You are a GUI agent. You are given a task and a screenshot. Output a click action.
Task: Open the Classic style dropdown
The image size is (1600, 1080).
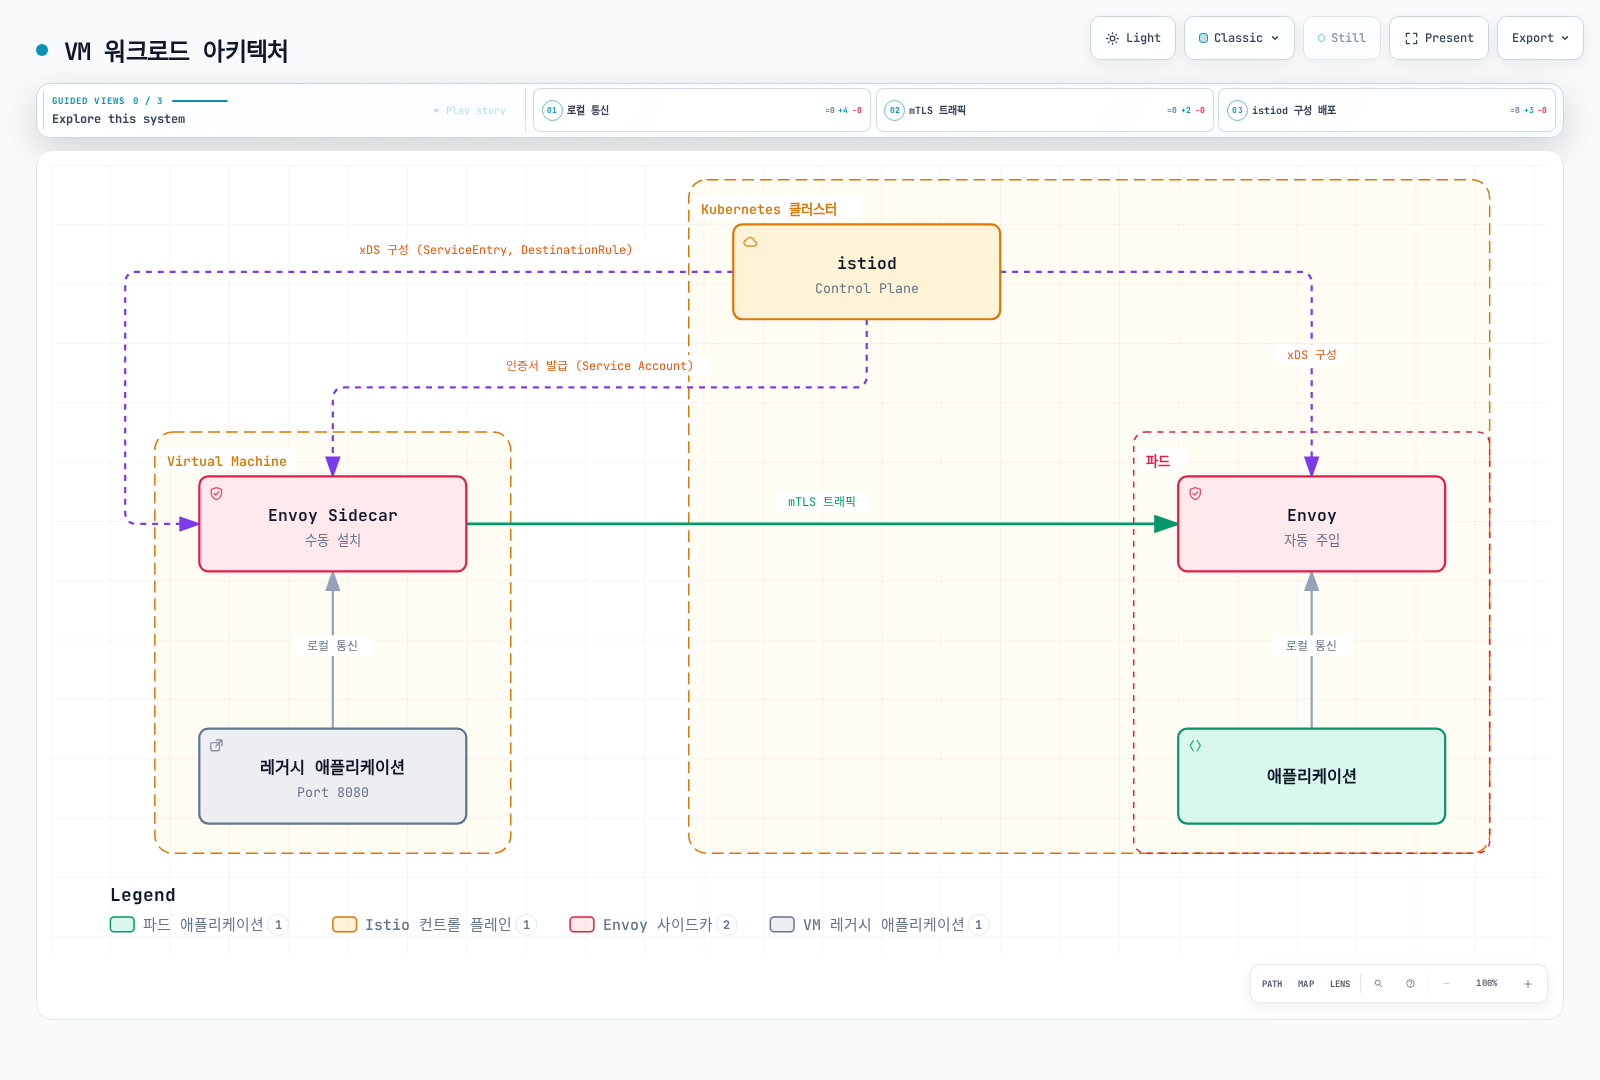click(1239, 38)
